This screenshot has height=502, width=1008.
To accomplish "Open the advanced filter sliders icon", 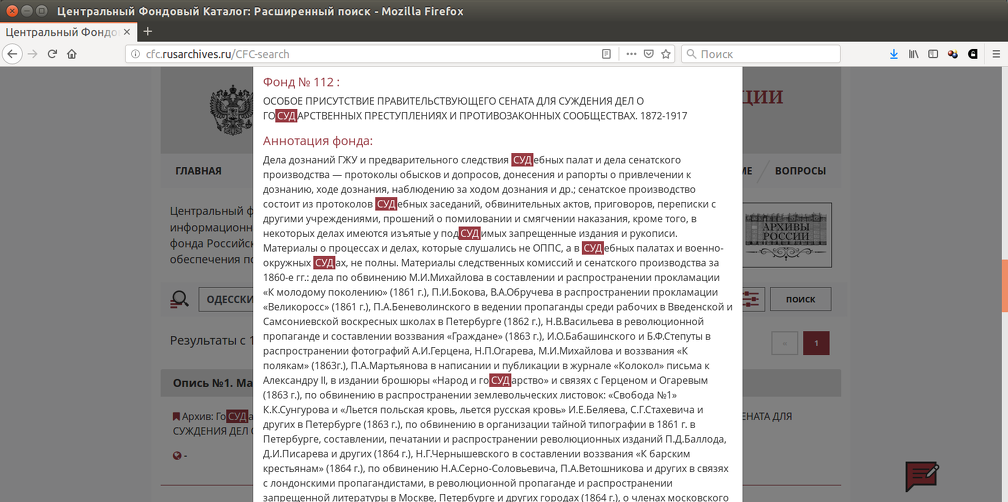I will [x=750, y=299].
